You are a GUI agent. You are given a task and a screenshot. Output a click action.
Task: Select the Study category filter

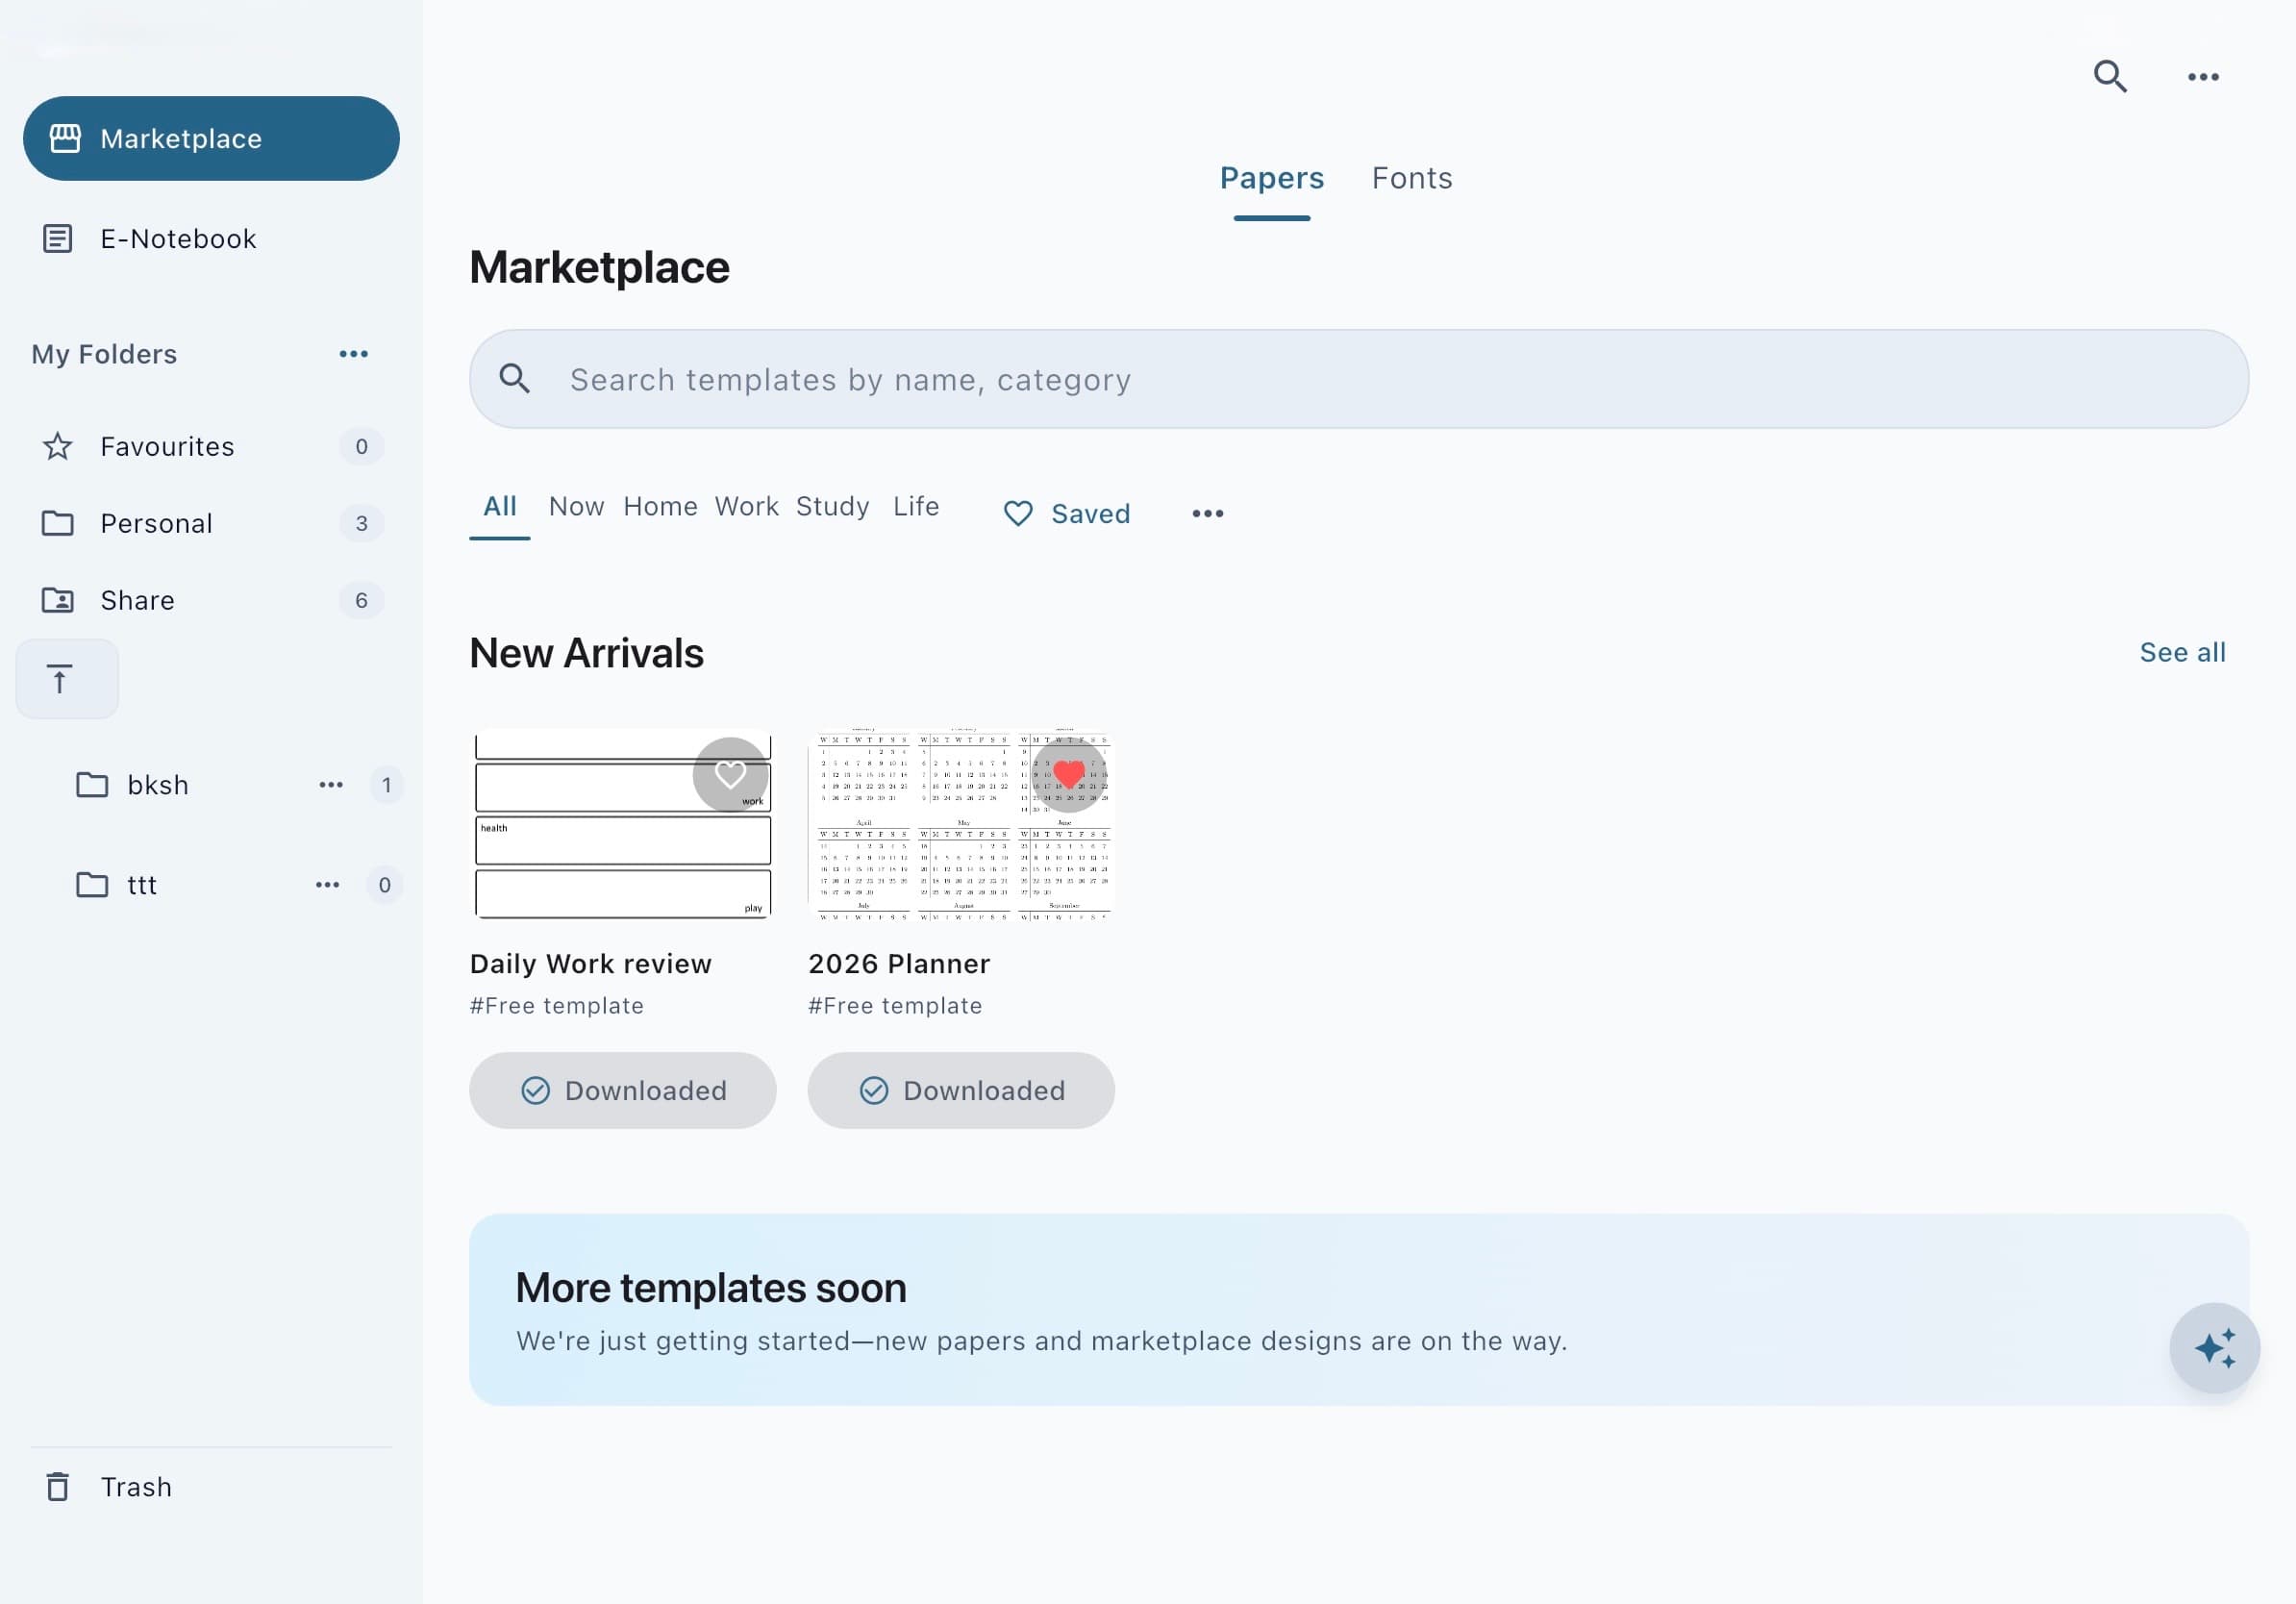tap(832, 506)
